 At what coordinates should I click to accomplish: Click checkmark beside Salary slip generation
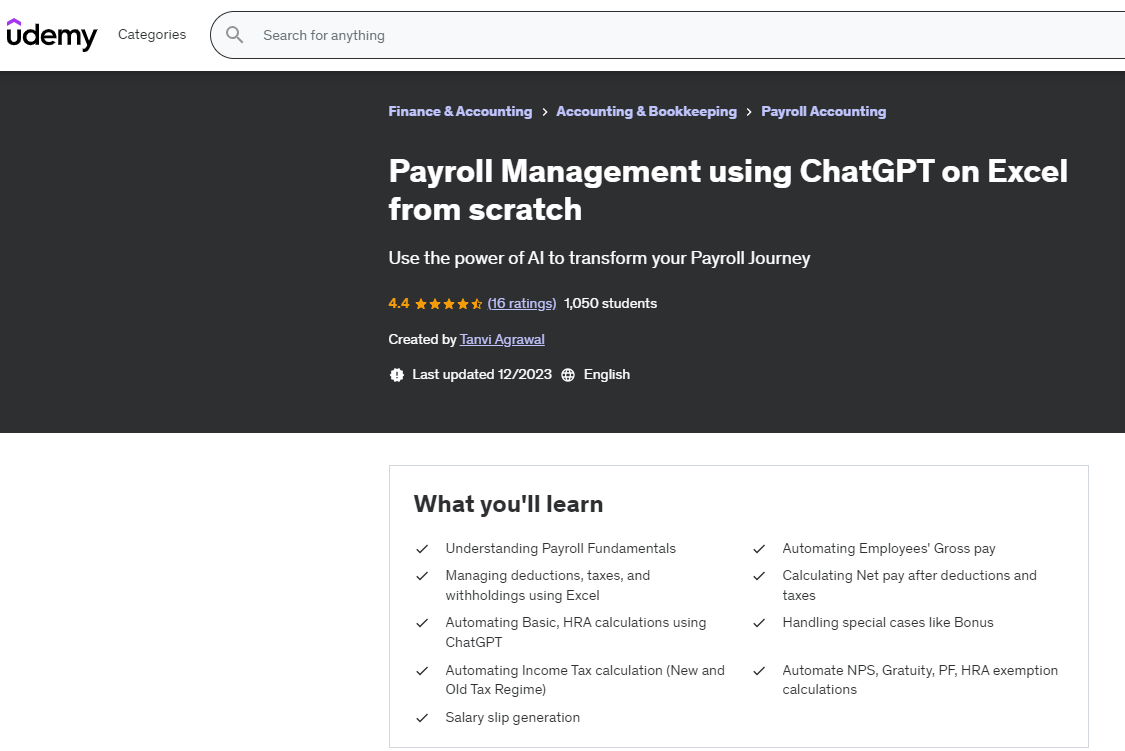(x=422, y=718)
